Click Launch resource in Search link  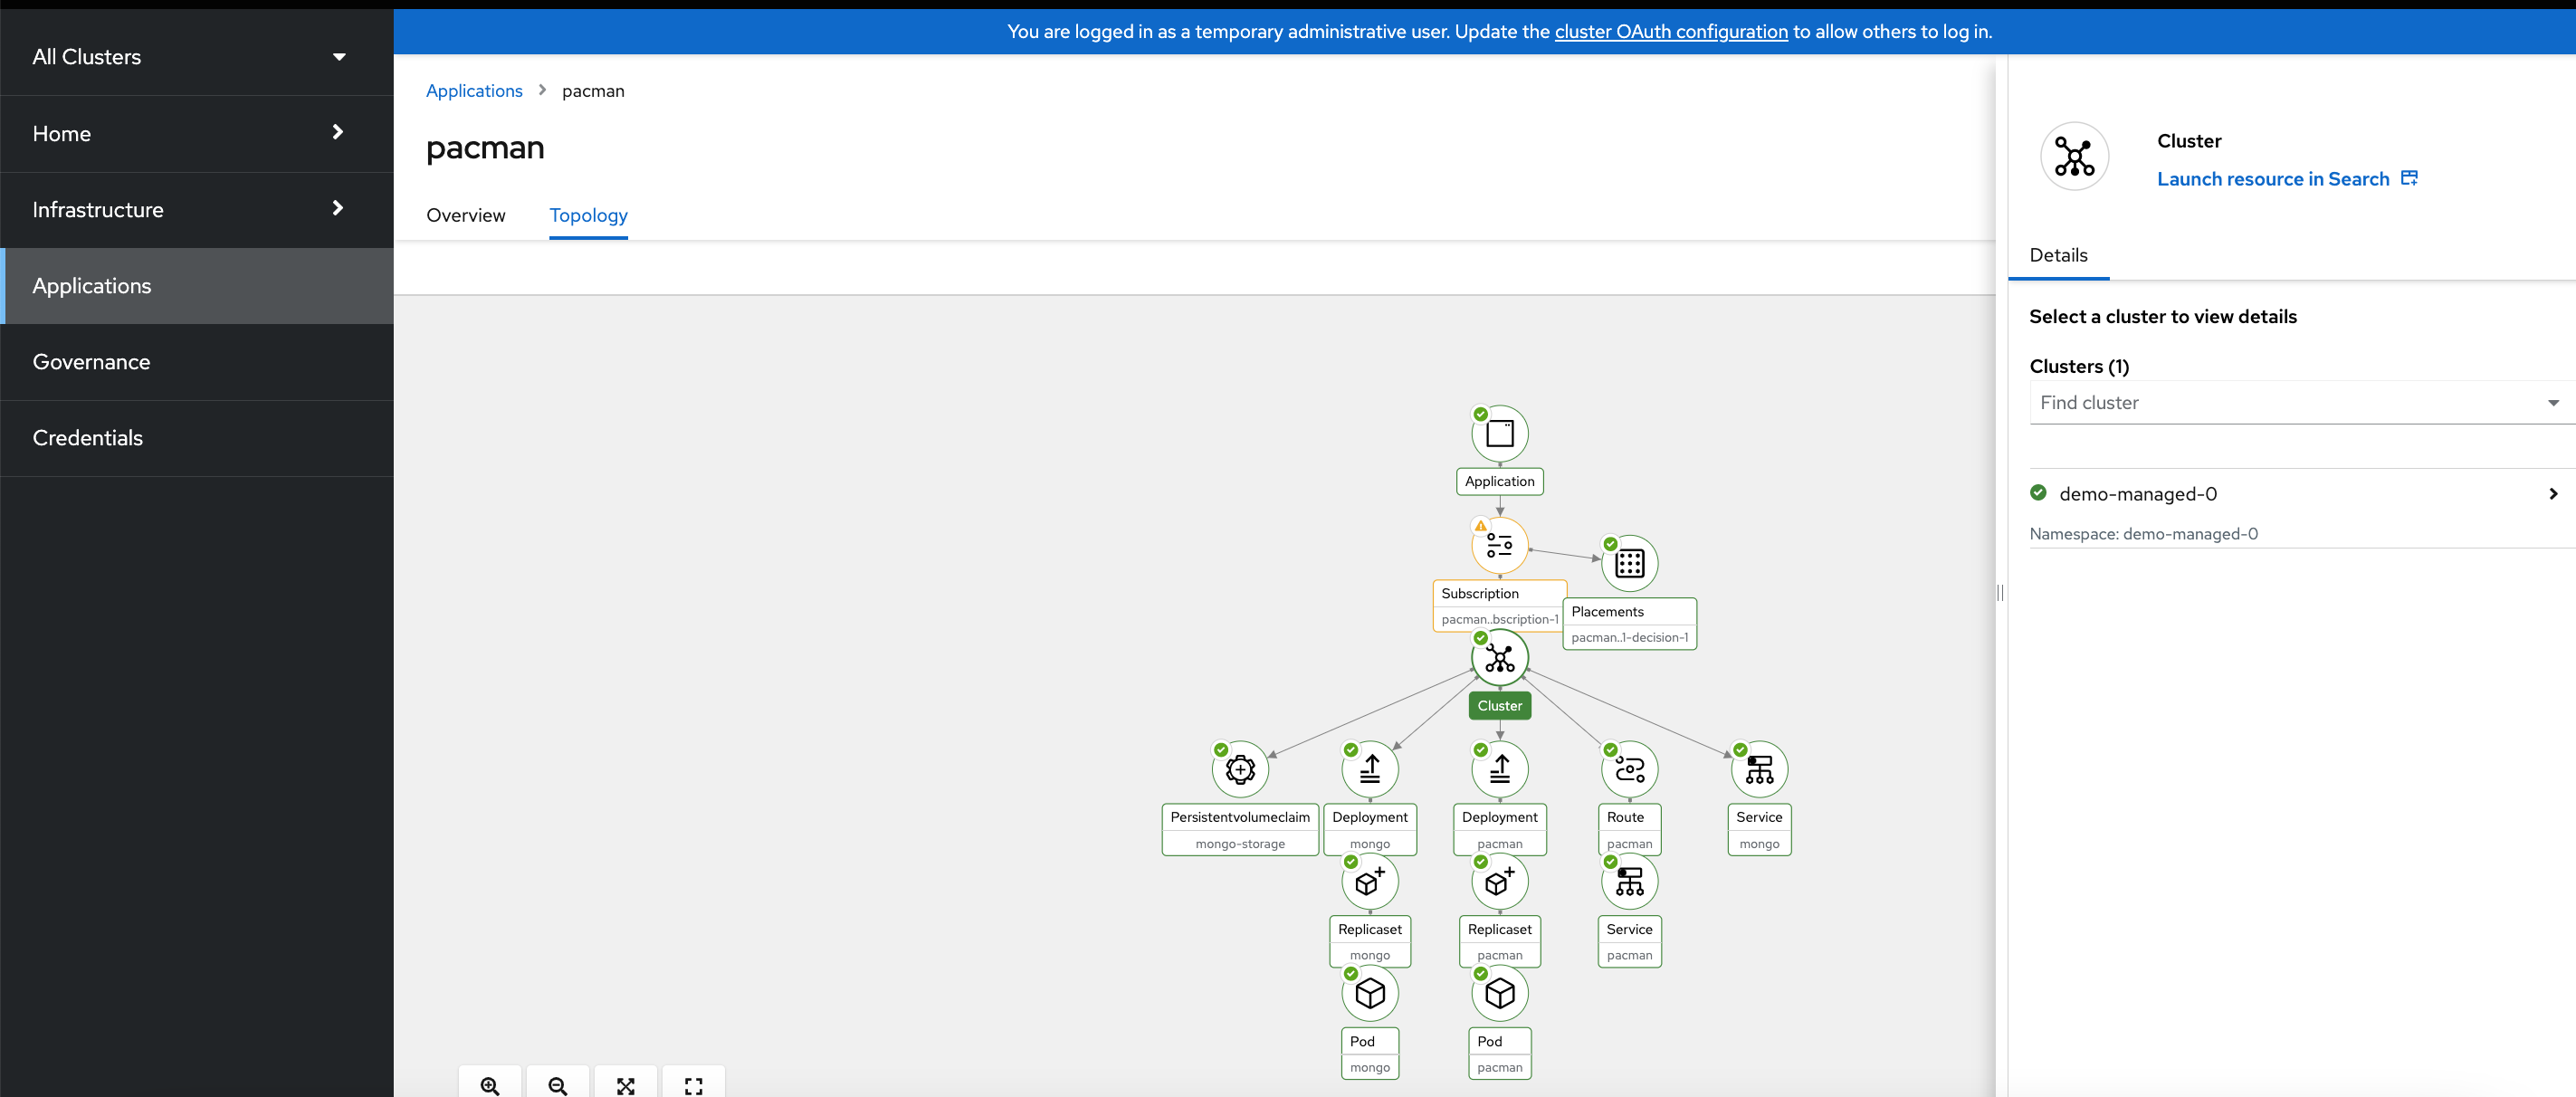[x=2273, y=179]
